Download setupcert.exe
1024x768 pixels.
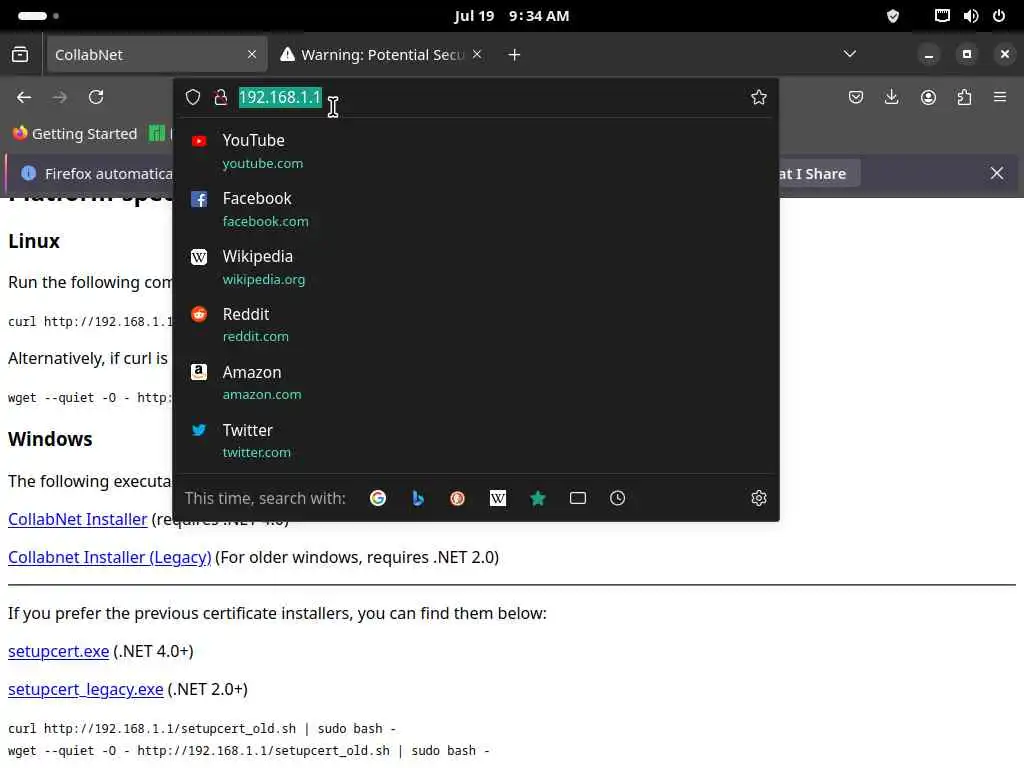[x=59, y=651]
